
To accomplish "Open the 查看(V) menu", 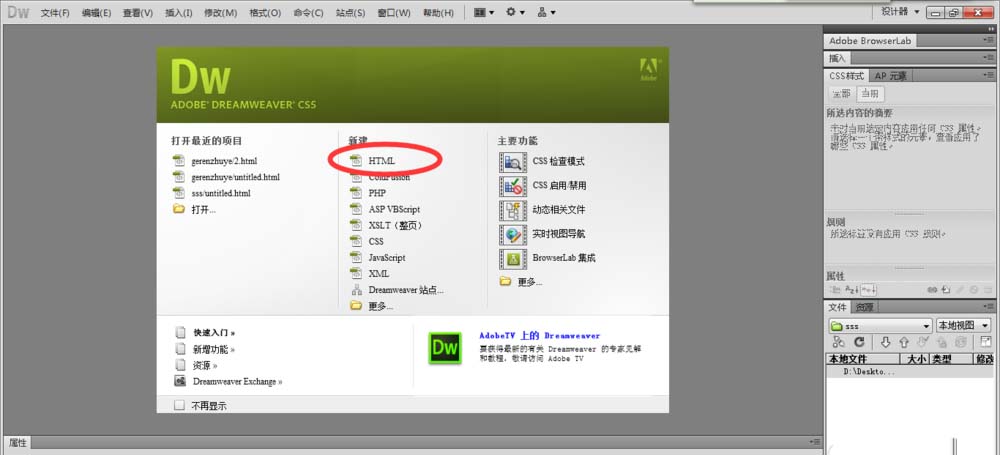I will click(x=138, y=13).
